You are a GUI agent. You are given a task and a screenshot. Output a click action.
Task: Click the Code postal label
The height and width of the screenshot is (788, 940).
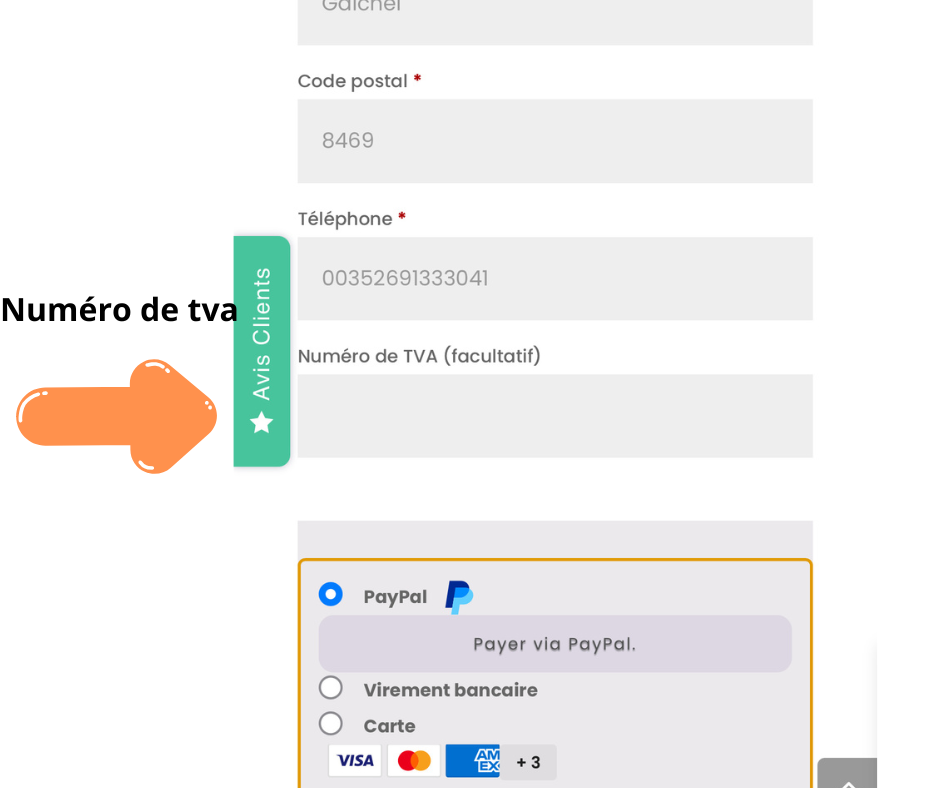point(352,81)
